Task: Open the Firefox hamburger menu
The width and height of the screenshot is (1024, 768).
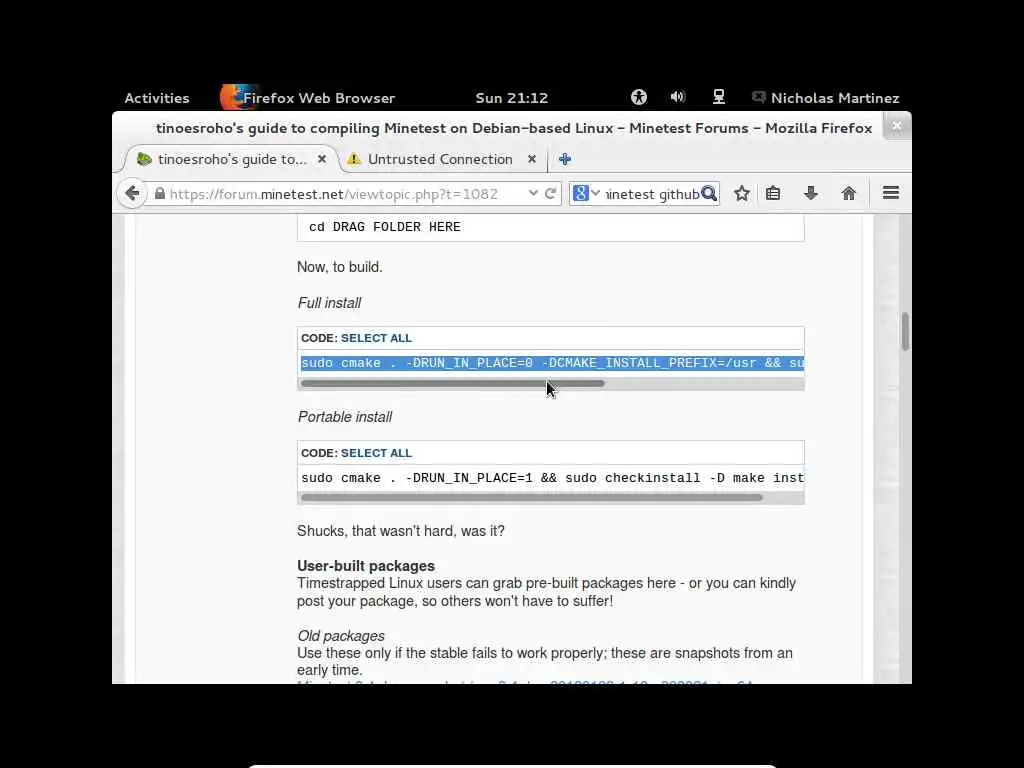Action: (891, 193)
